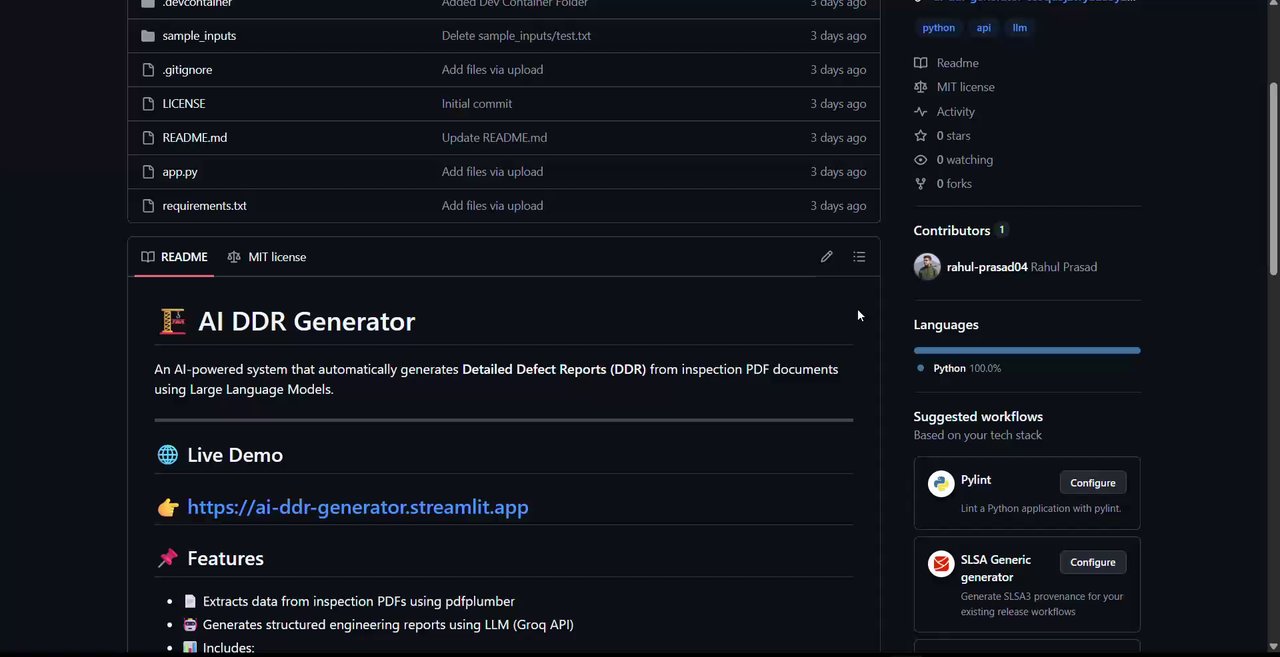Open the LICENSE file
The width and height of the screenshot is (1280, 657).
[184, 103]
